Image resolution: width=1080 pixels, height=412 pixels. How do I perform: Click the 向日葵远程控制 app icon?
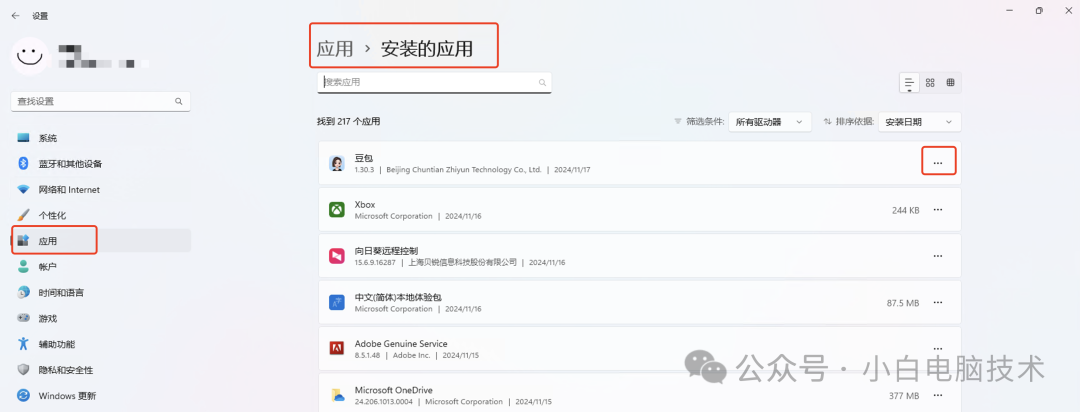337,256
